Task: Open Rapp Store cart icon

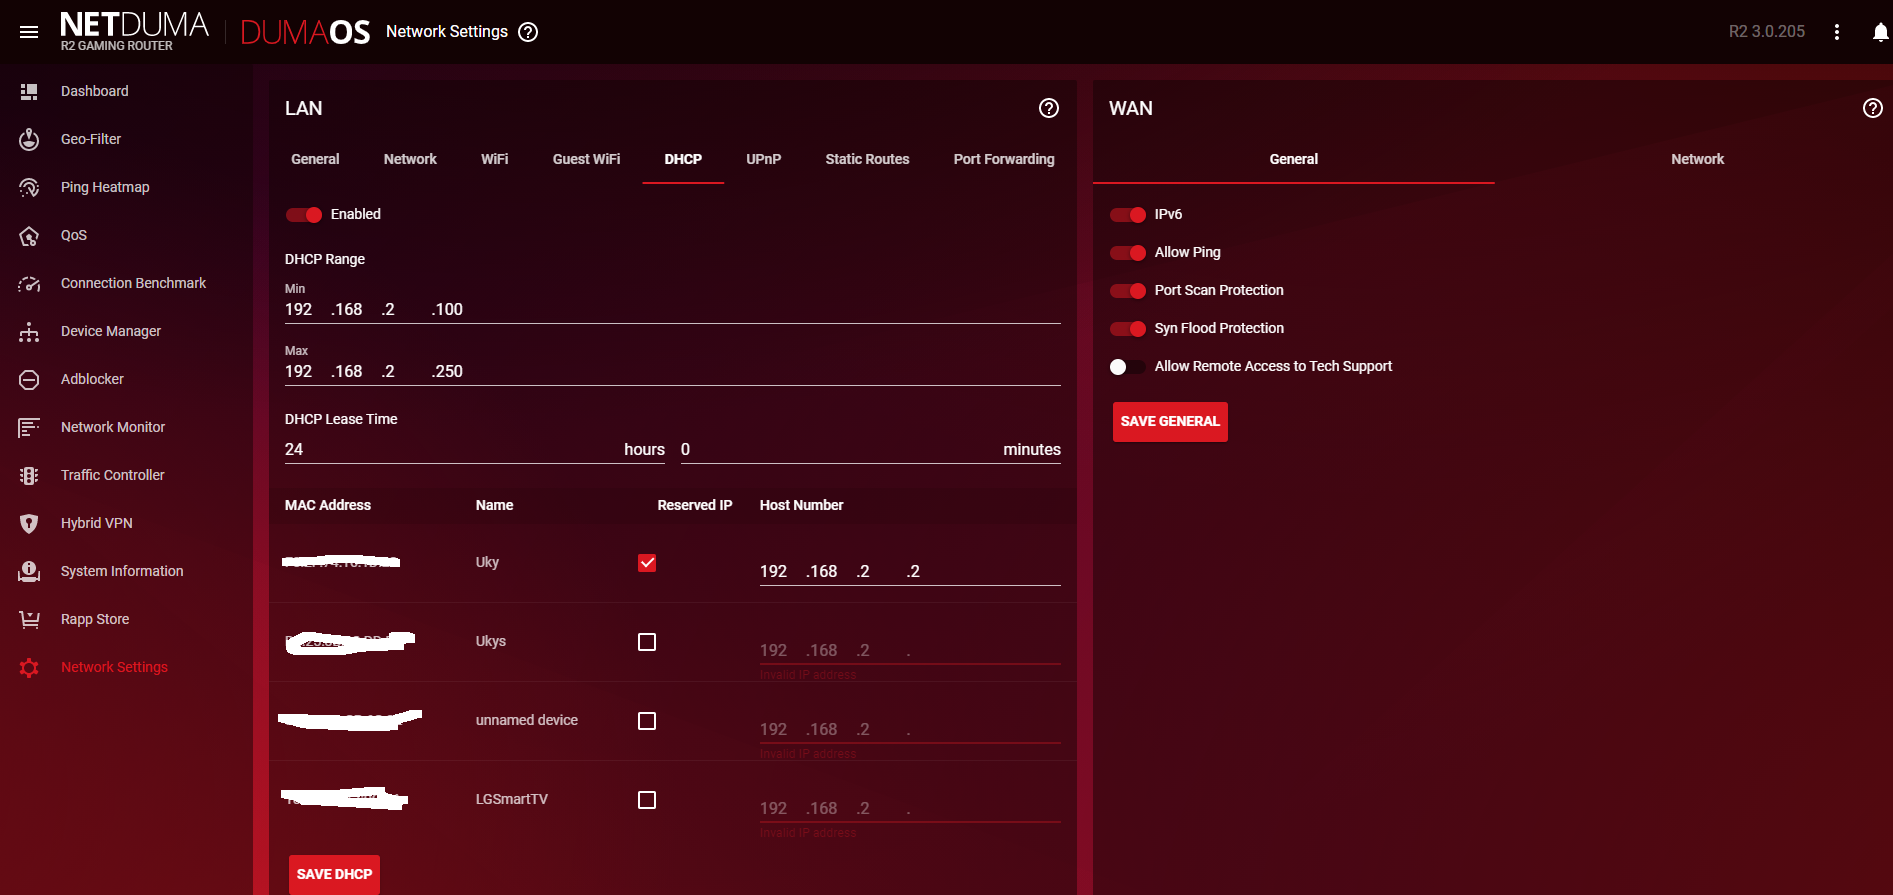Action: pyautogui.click(x=29, y=619)
